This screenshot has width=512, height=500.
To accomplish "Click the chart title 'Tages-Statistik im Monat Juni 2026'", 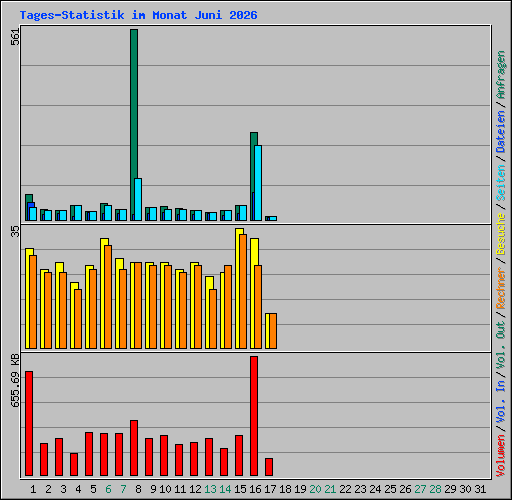I will [x=138, y=15].
